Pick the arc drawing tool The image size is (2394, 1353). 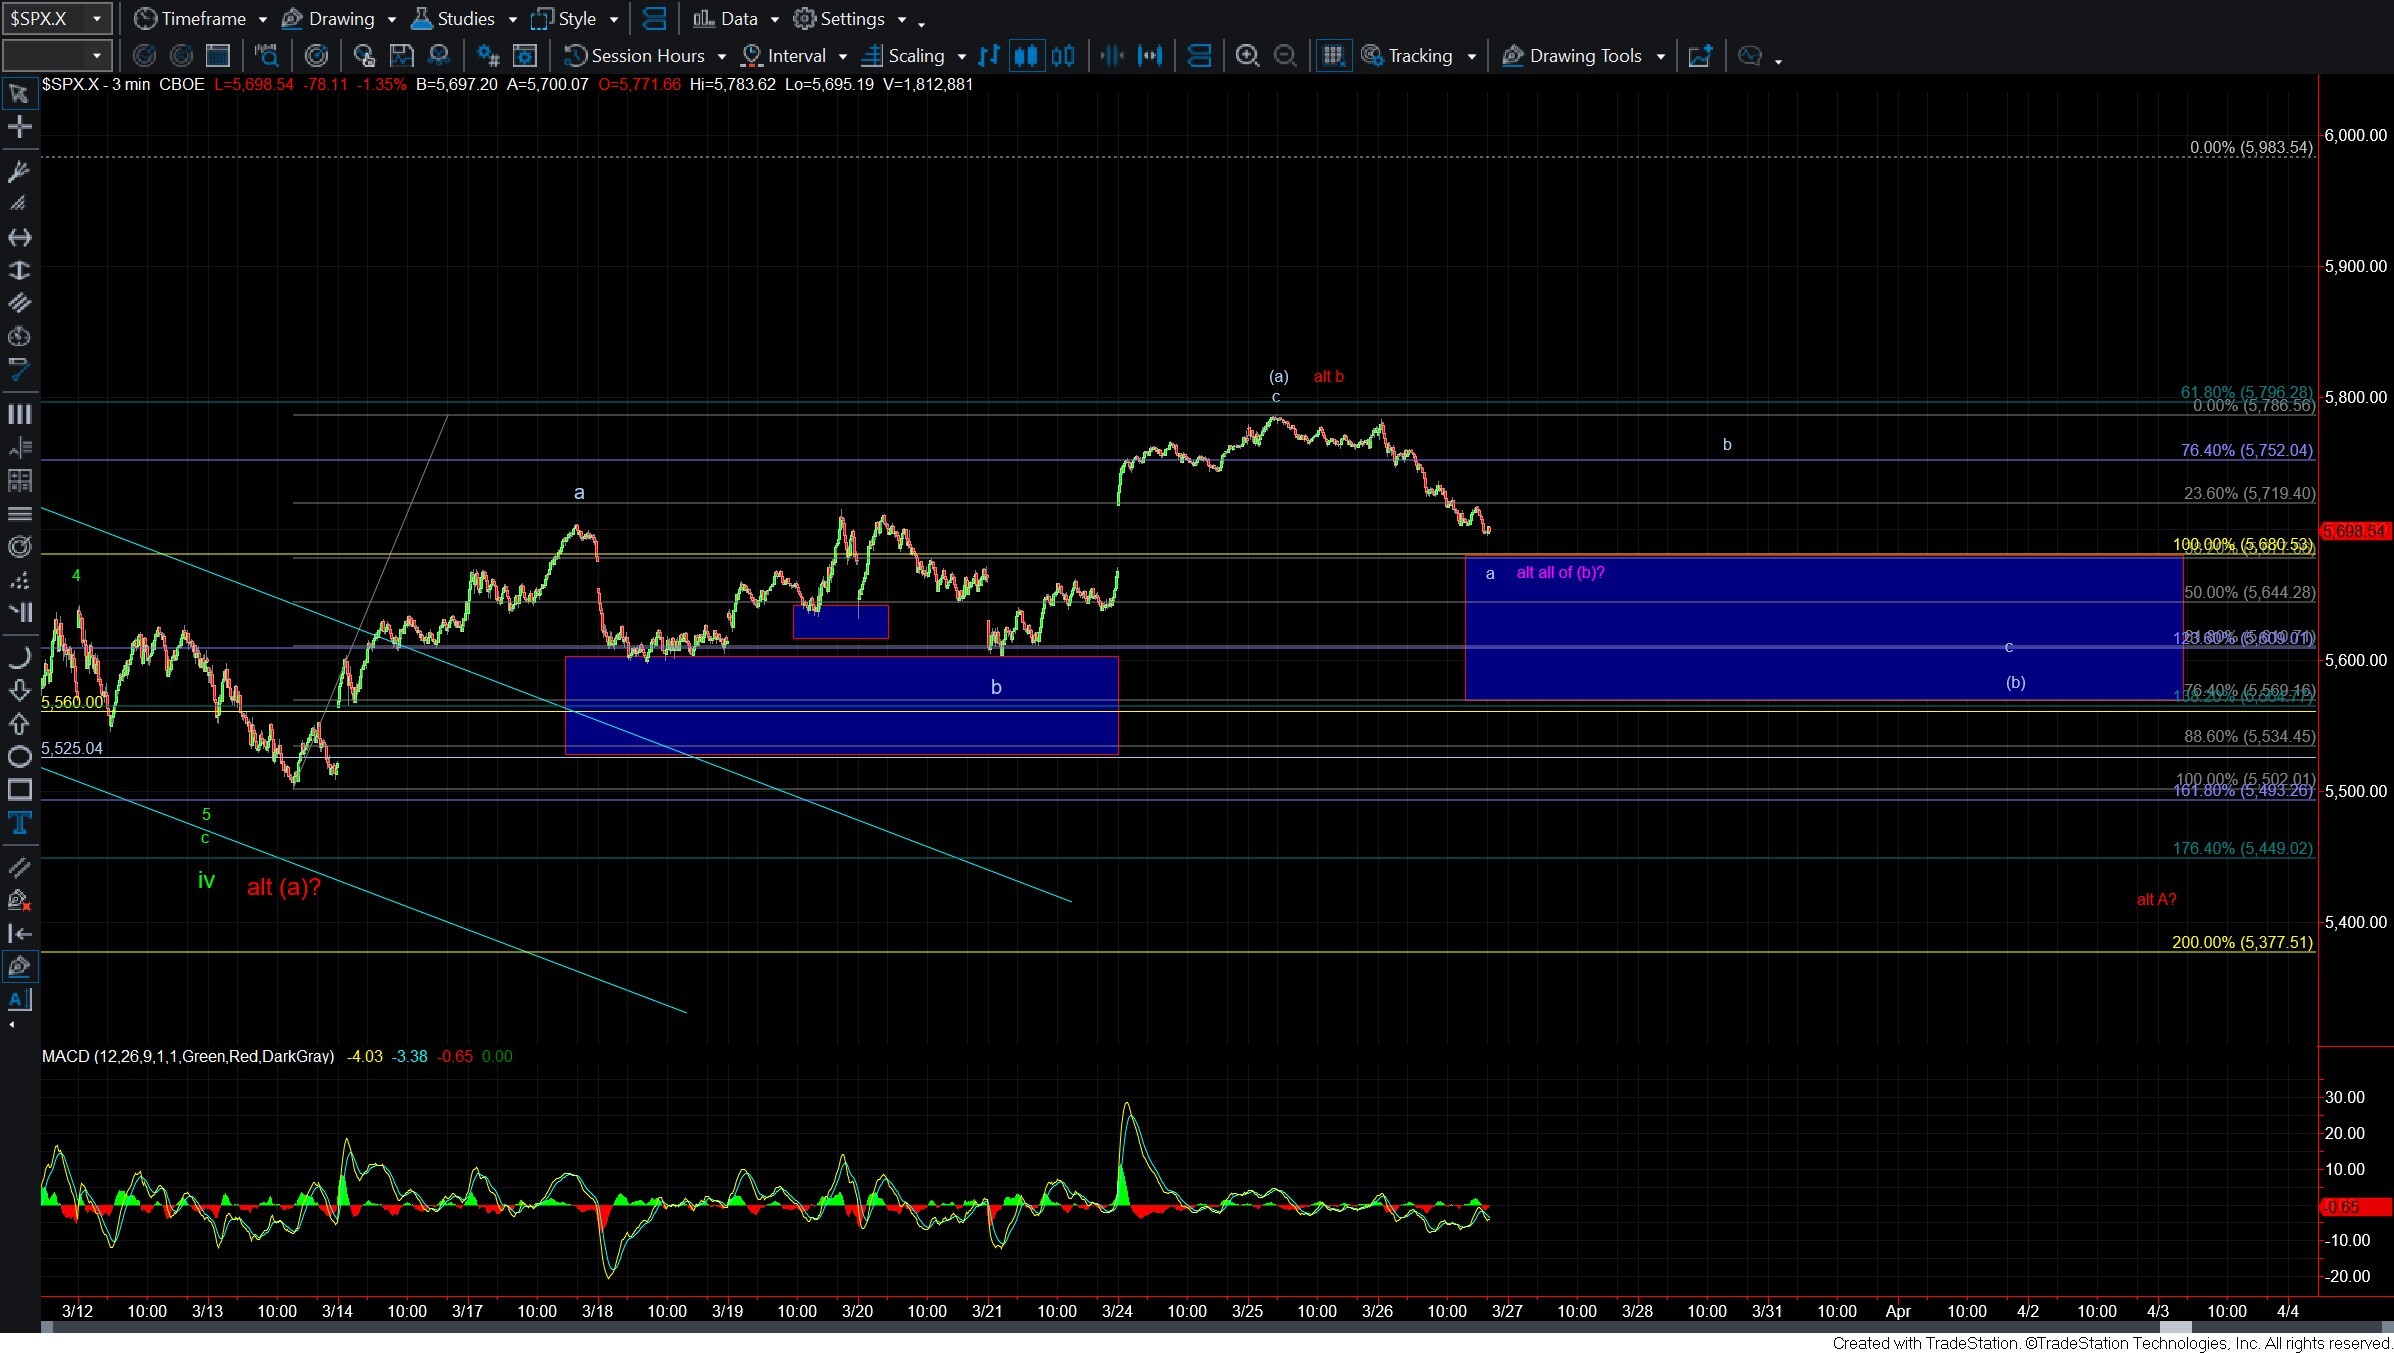click(x=19, y=657)
